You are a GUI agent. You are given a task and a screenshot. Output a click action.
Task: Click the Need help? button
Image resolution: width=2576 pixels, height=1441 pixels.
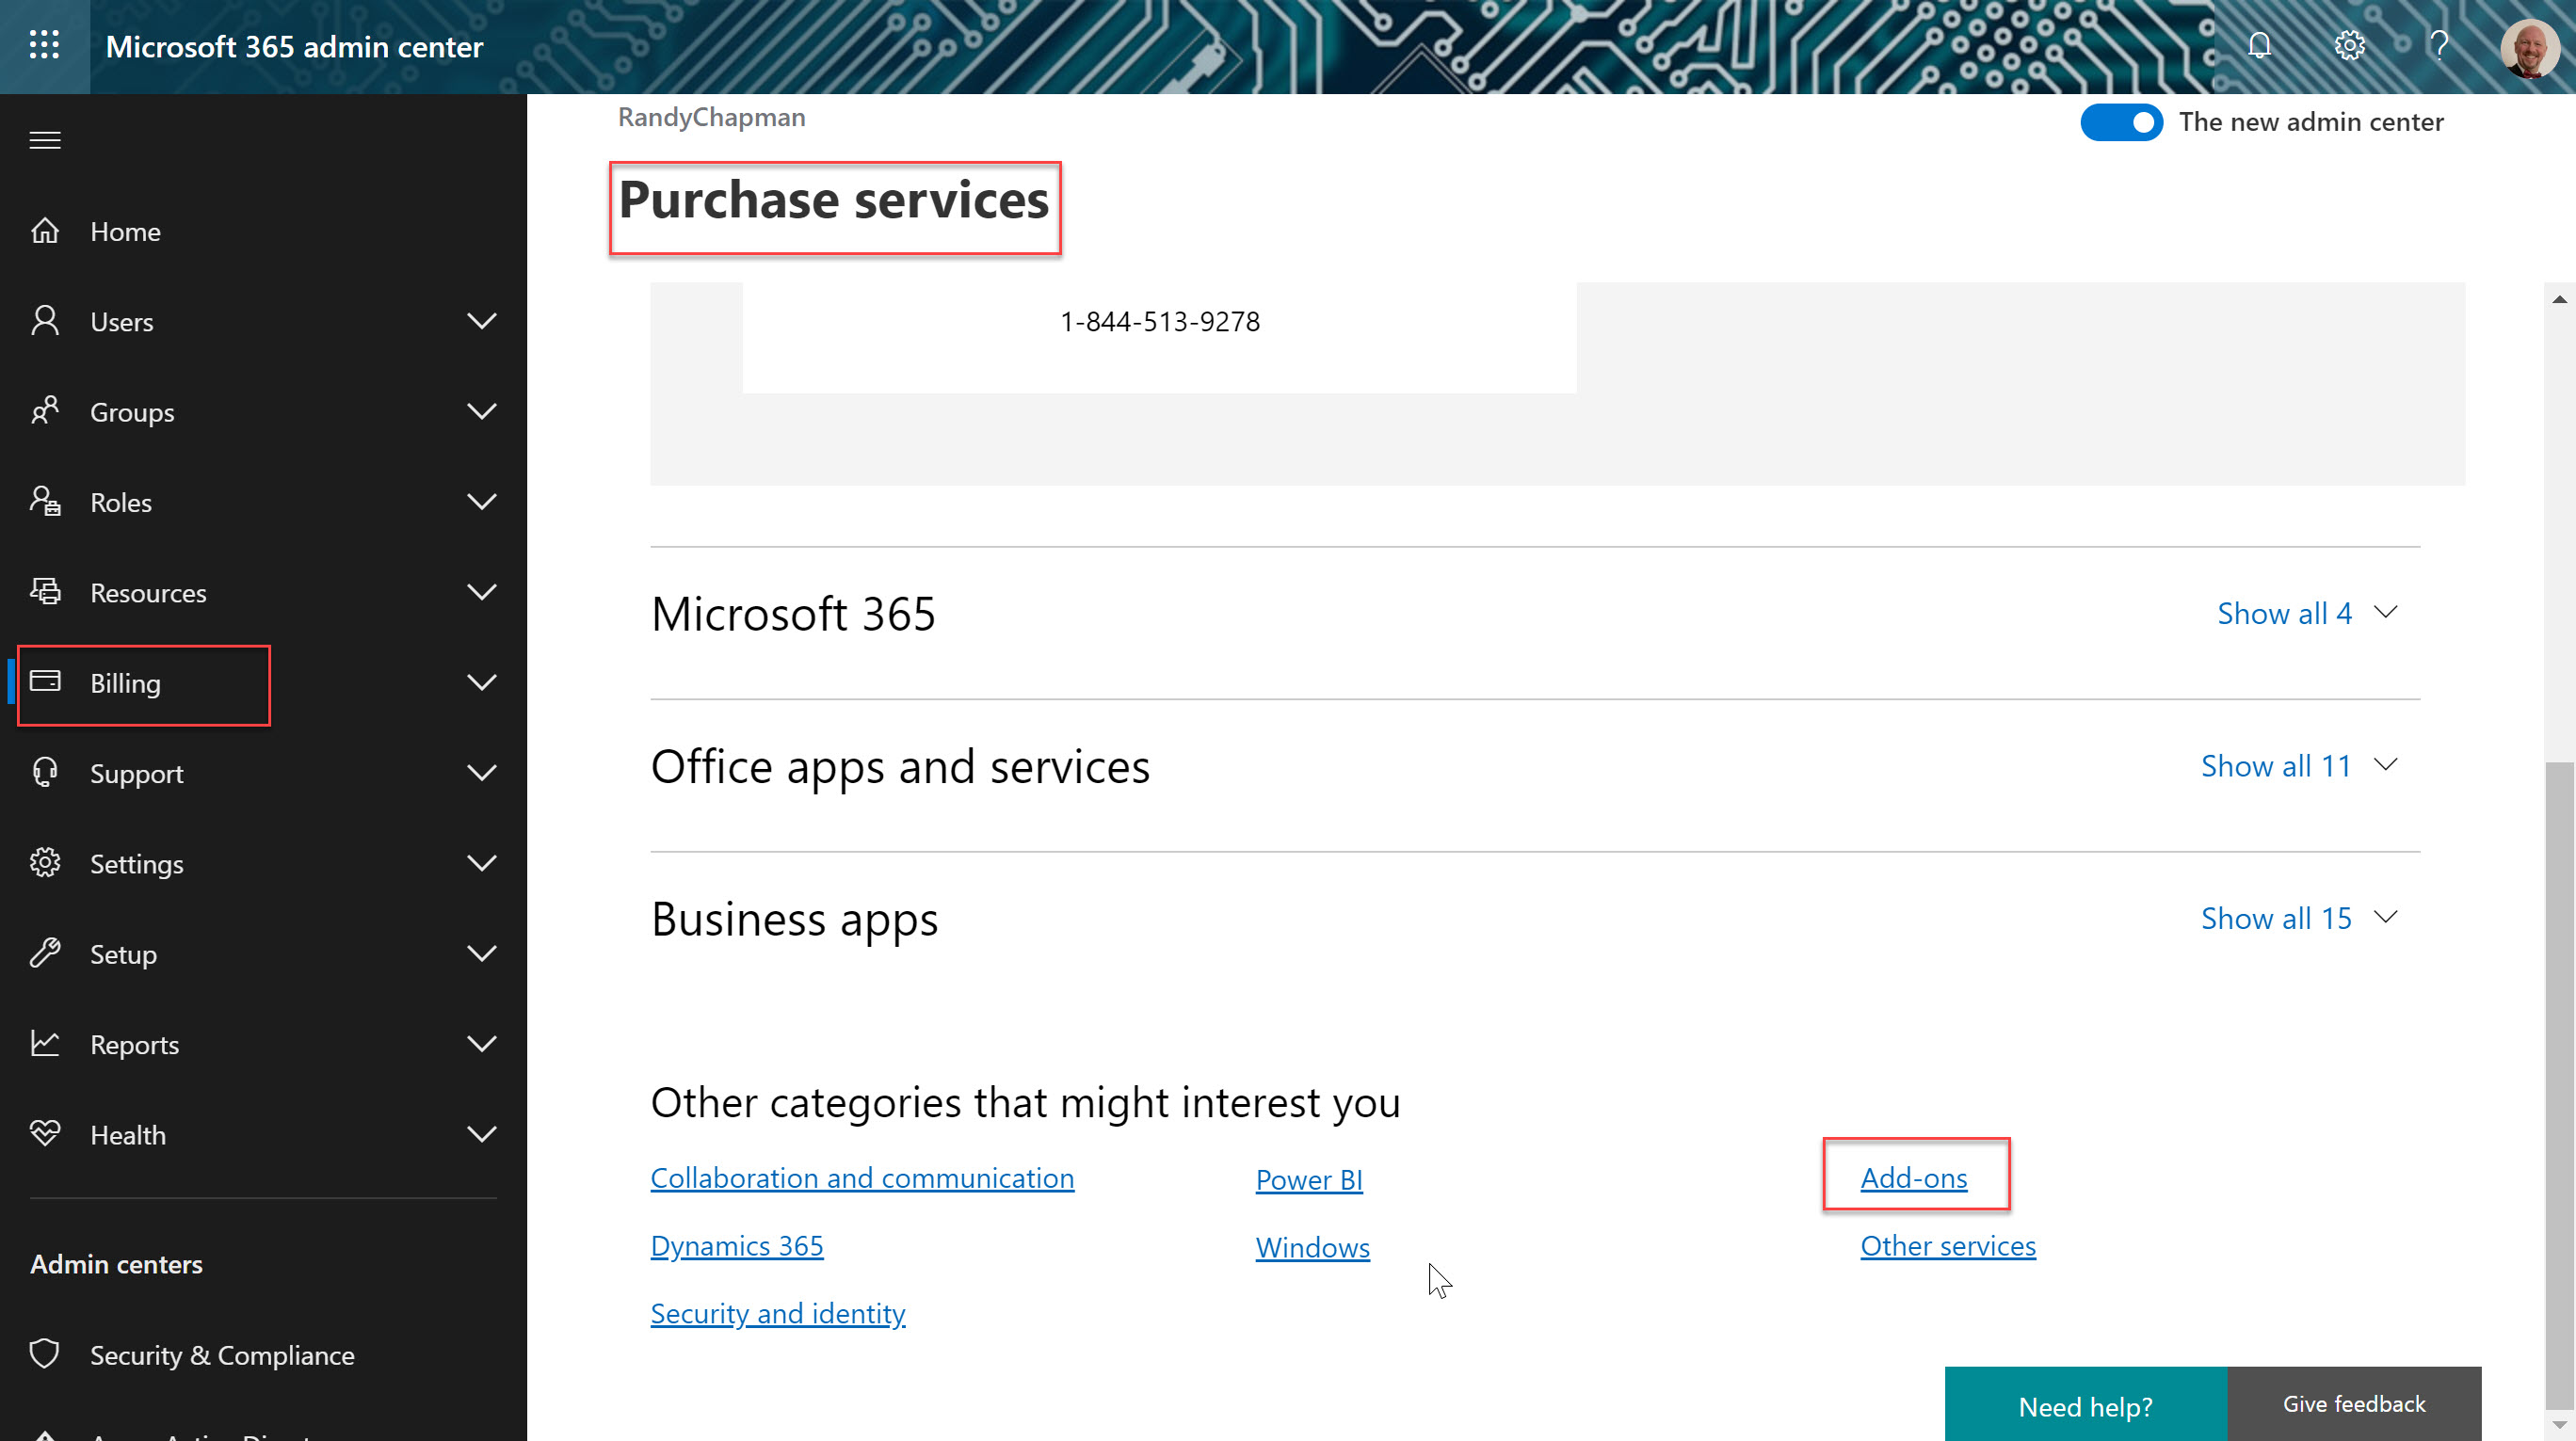(x=2085, y=1406)
